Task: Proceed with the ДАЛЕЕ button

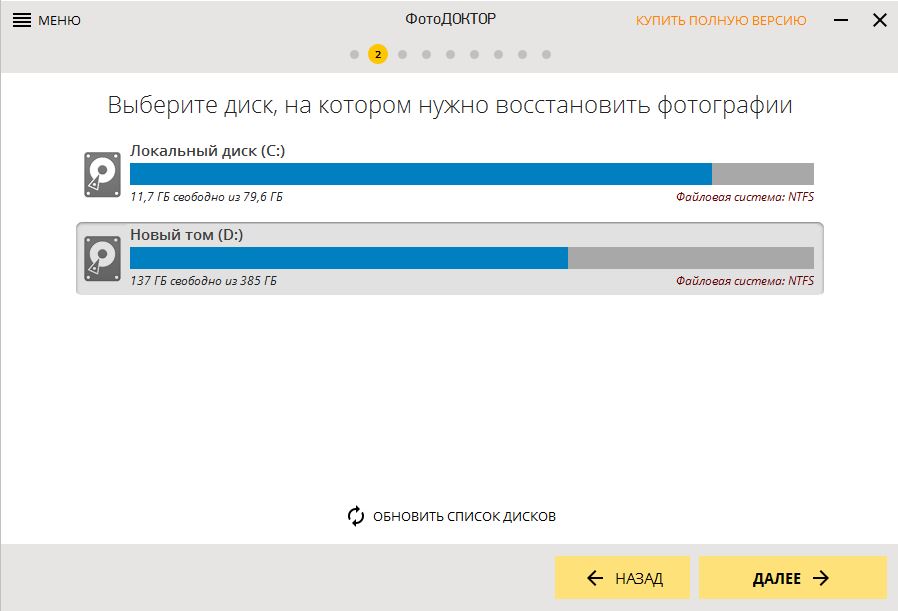Action: point(793,578)
